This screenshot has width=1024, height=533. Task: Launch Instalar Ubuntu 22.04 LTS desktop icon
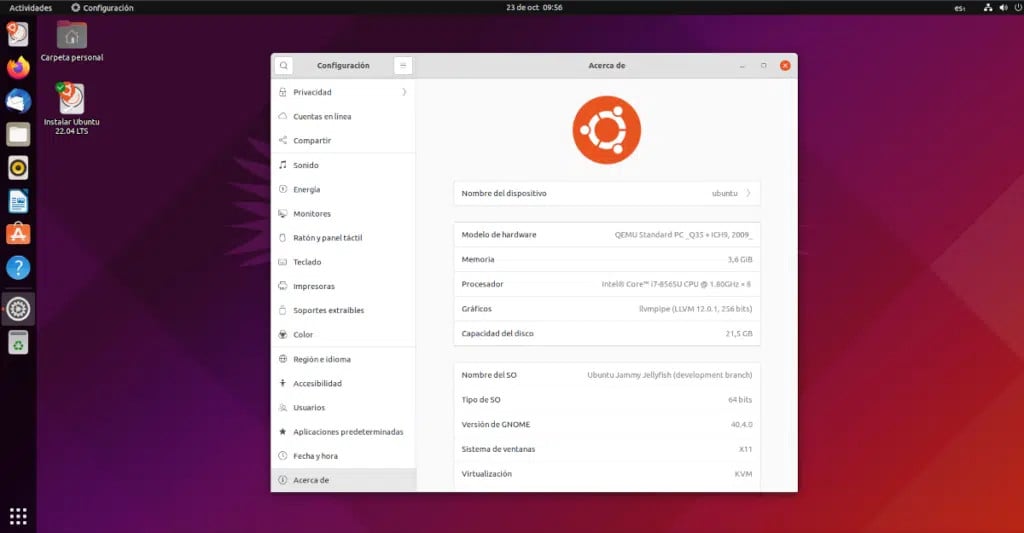(x=71, y=108)
